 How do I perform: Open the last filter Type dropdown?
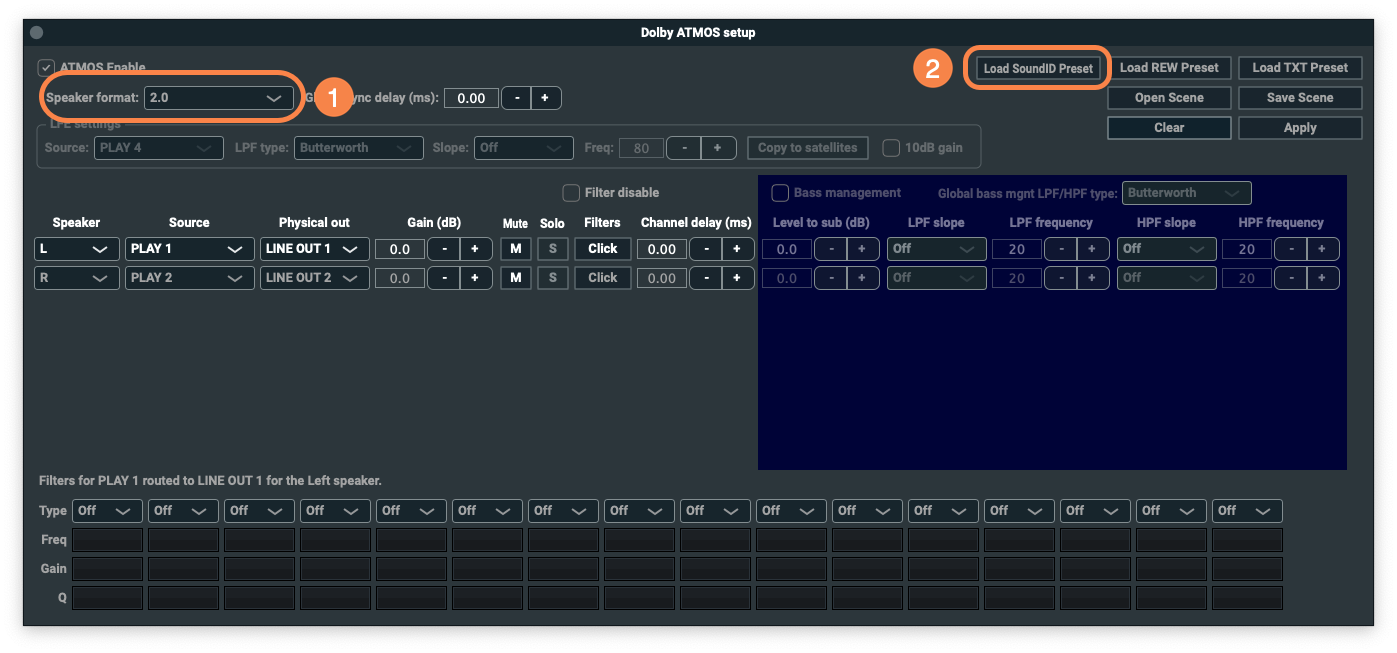[1247, 511]
